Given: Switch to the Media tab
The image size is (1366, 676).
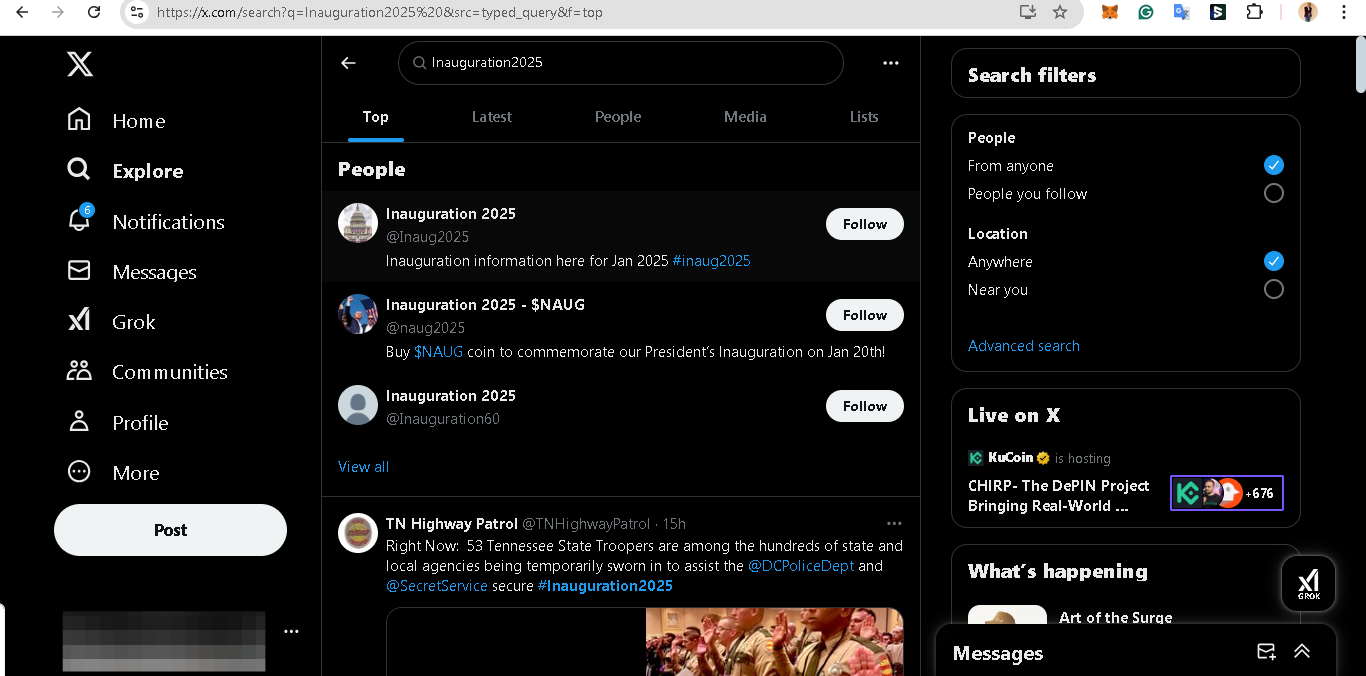Looking at the screenshot, I should (x=745, y=117).
